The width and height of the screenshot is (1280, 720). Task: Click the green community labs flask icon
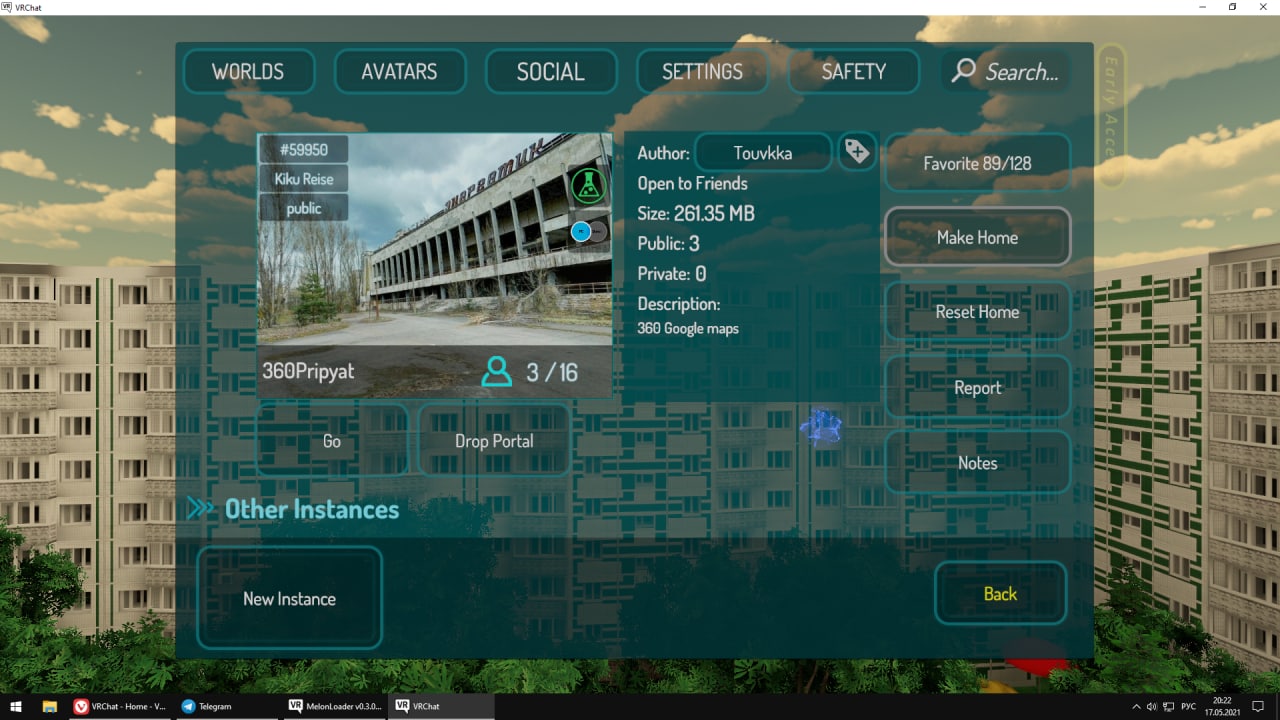click(589, 186)
